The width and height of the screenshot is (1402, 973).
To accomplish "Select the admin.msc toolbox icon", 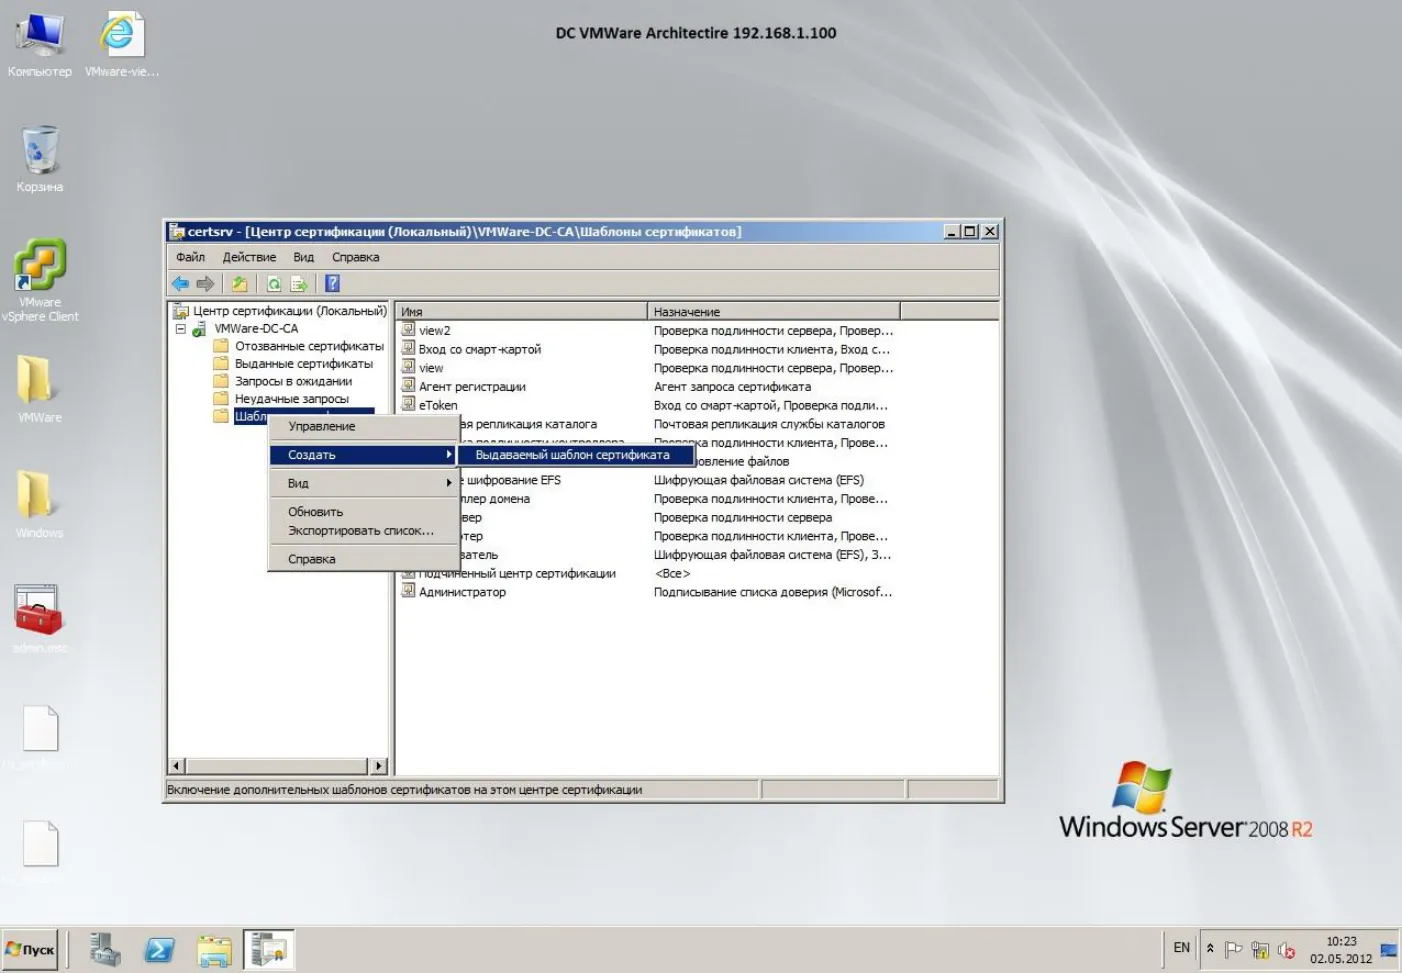I will 40,620.
